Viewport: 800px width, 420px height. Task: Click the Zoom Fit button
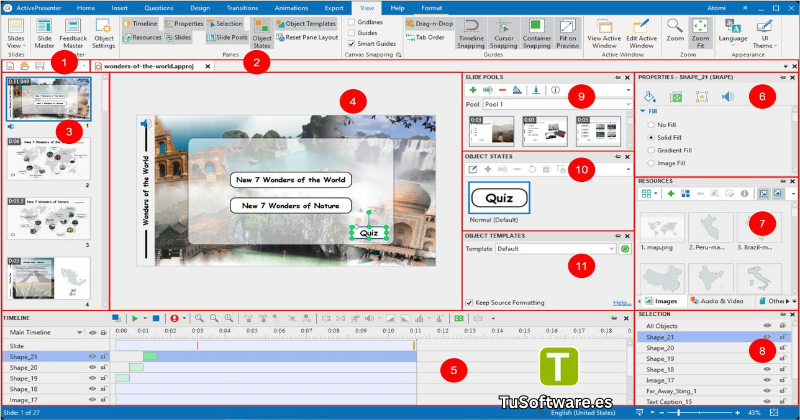[x=700, y=34]
